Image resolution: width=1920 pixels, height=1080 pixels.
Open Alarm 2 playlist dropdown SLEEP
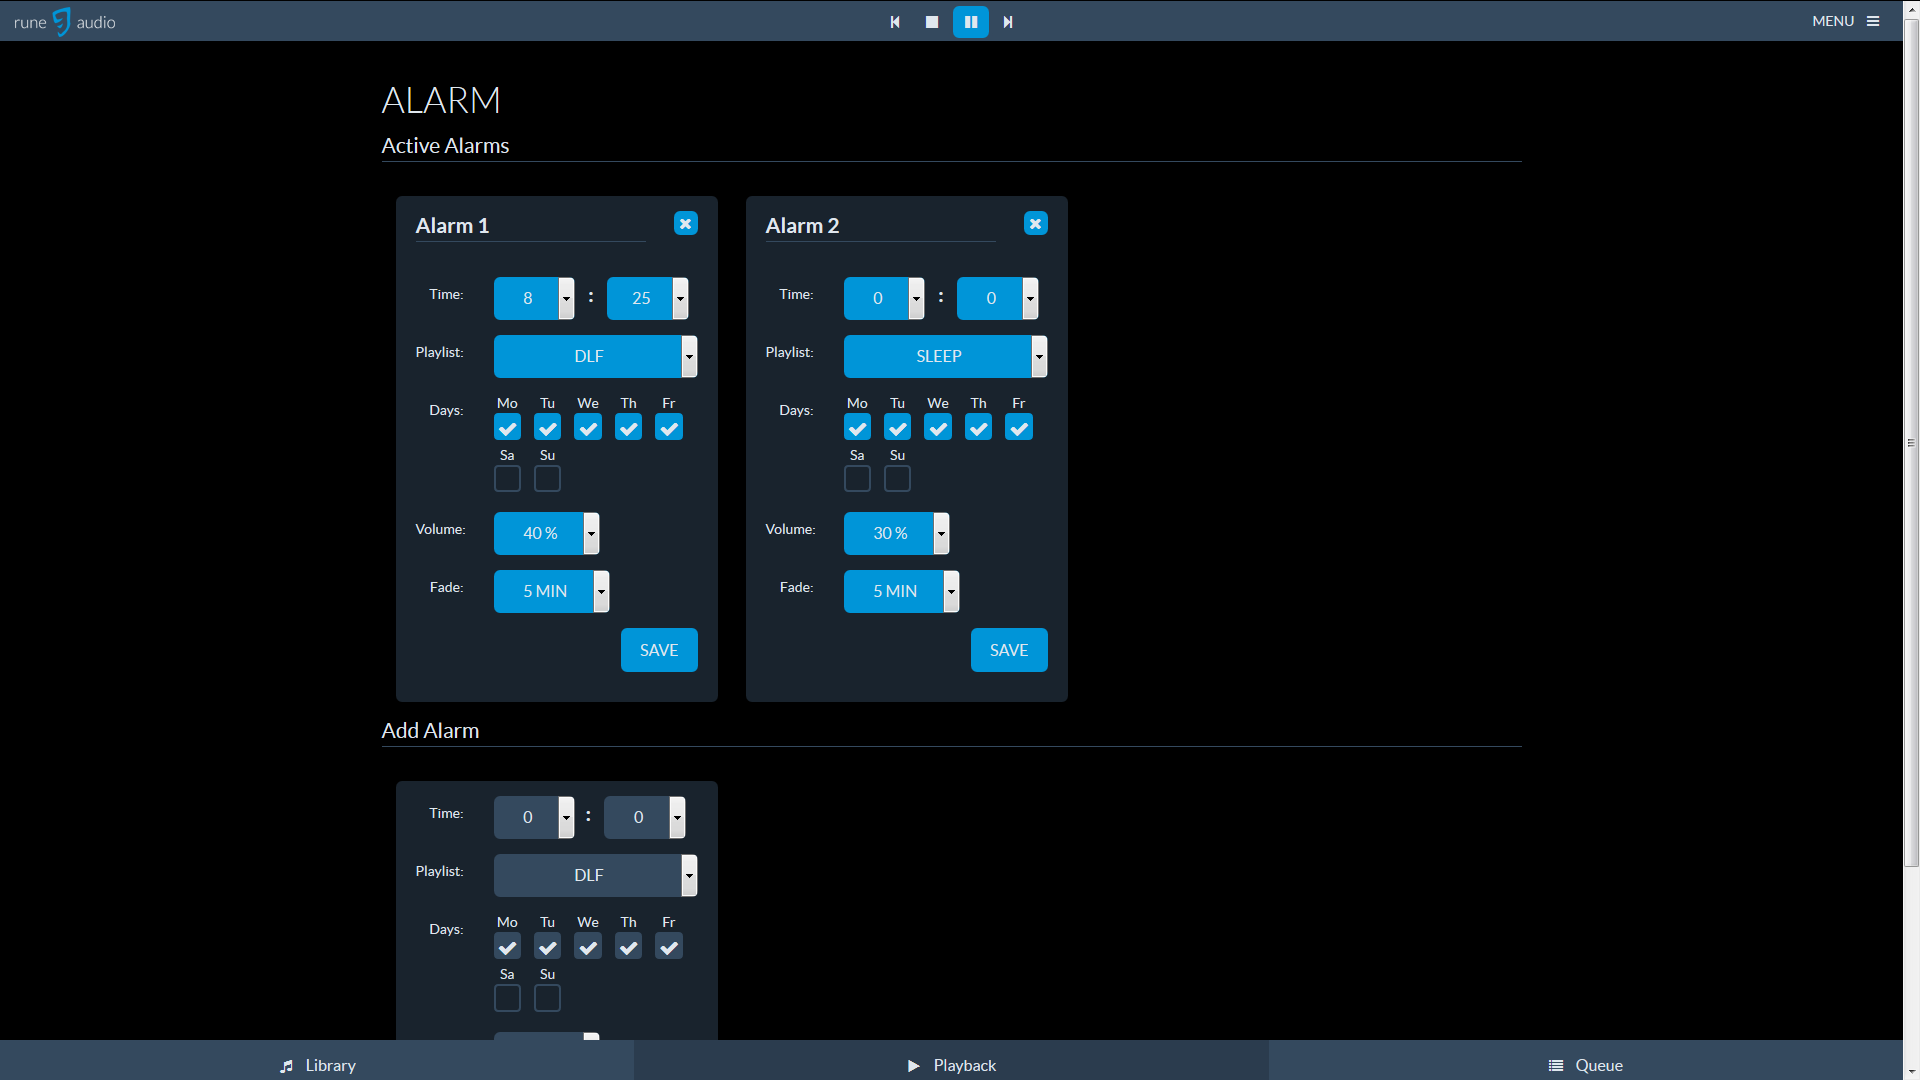[945, 356]
